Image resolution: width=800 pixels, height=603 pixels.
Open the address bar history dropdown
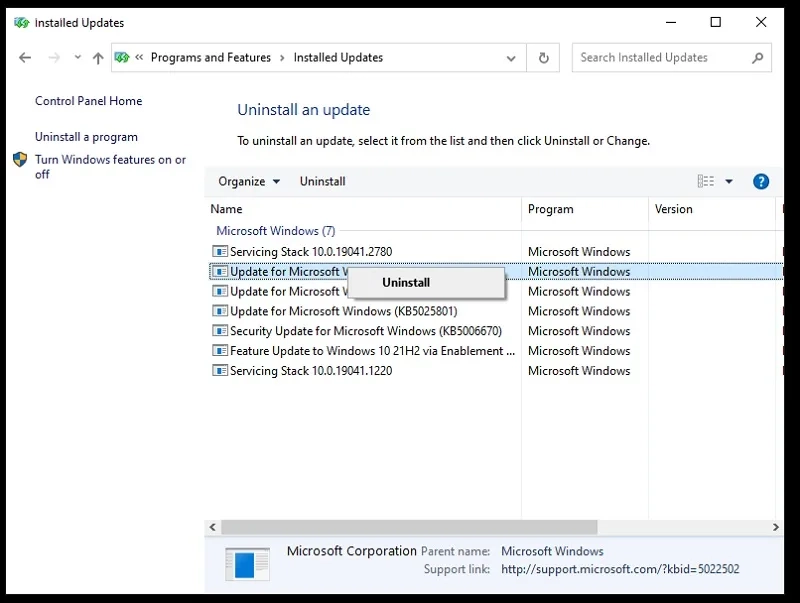[x=511, y=58]
